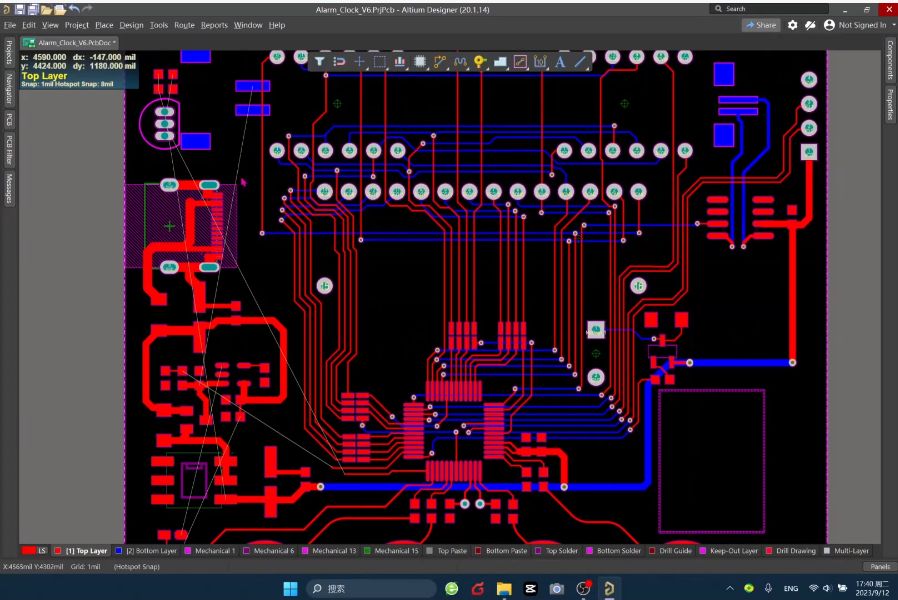Viewport: 898px width, 600px height.
Task: Click the Search field in title bar
Action: click(769, 9)
